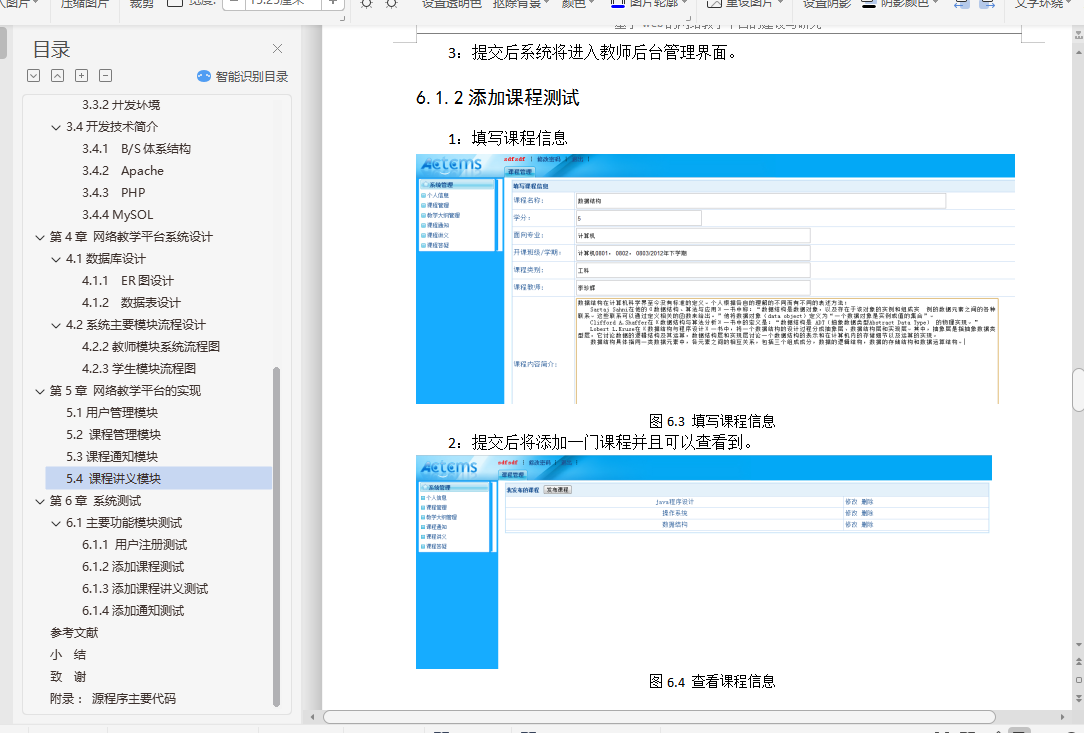Click the browse object circle button on scrollbar
The image size is (1084, 733).
[1078, 680]
